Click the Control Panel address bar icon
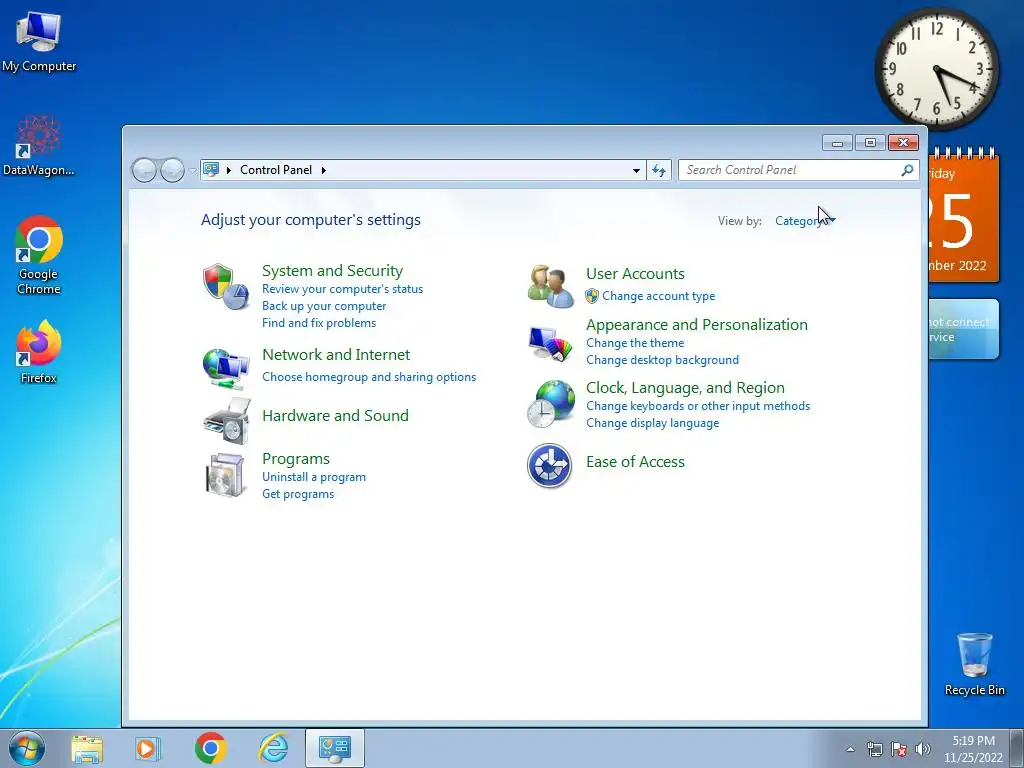Image resolution: width=1024 pixels, height=768 pixels. [x=210, y=170]
